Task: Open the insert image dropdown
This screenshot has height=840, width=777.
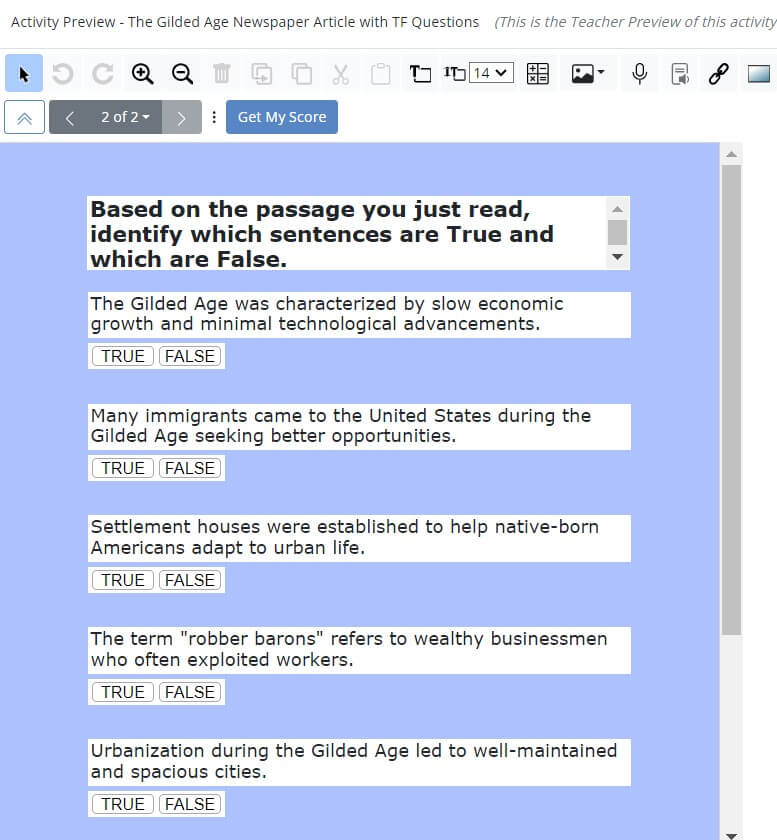Action: click(588, 73)
